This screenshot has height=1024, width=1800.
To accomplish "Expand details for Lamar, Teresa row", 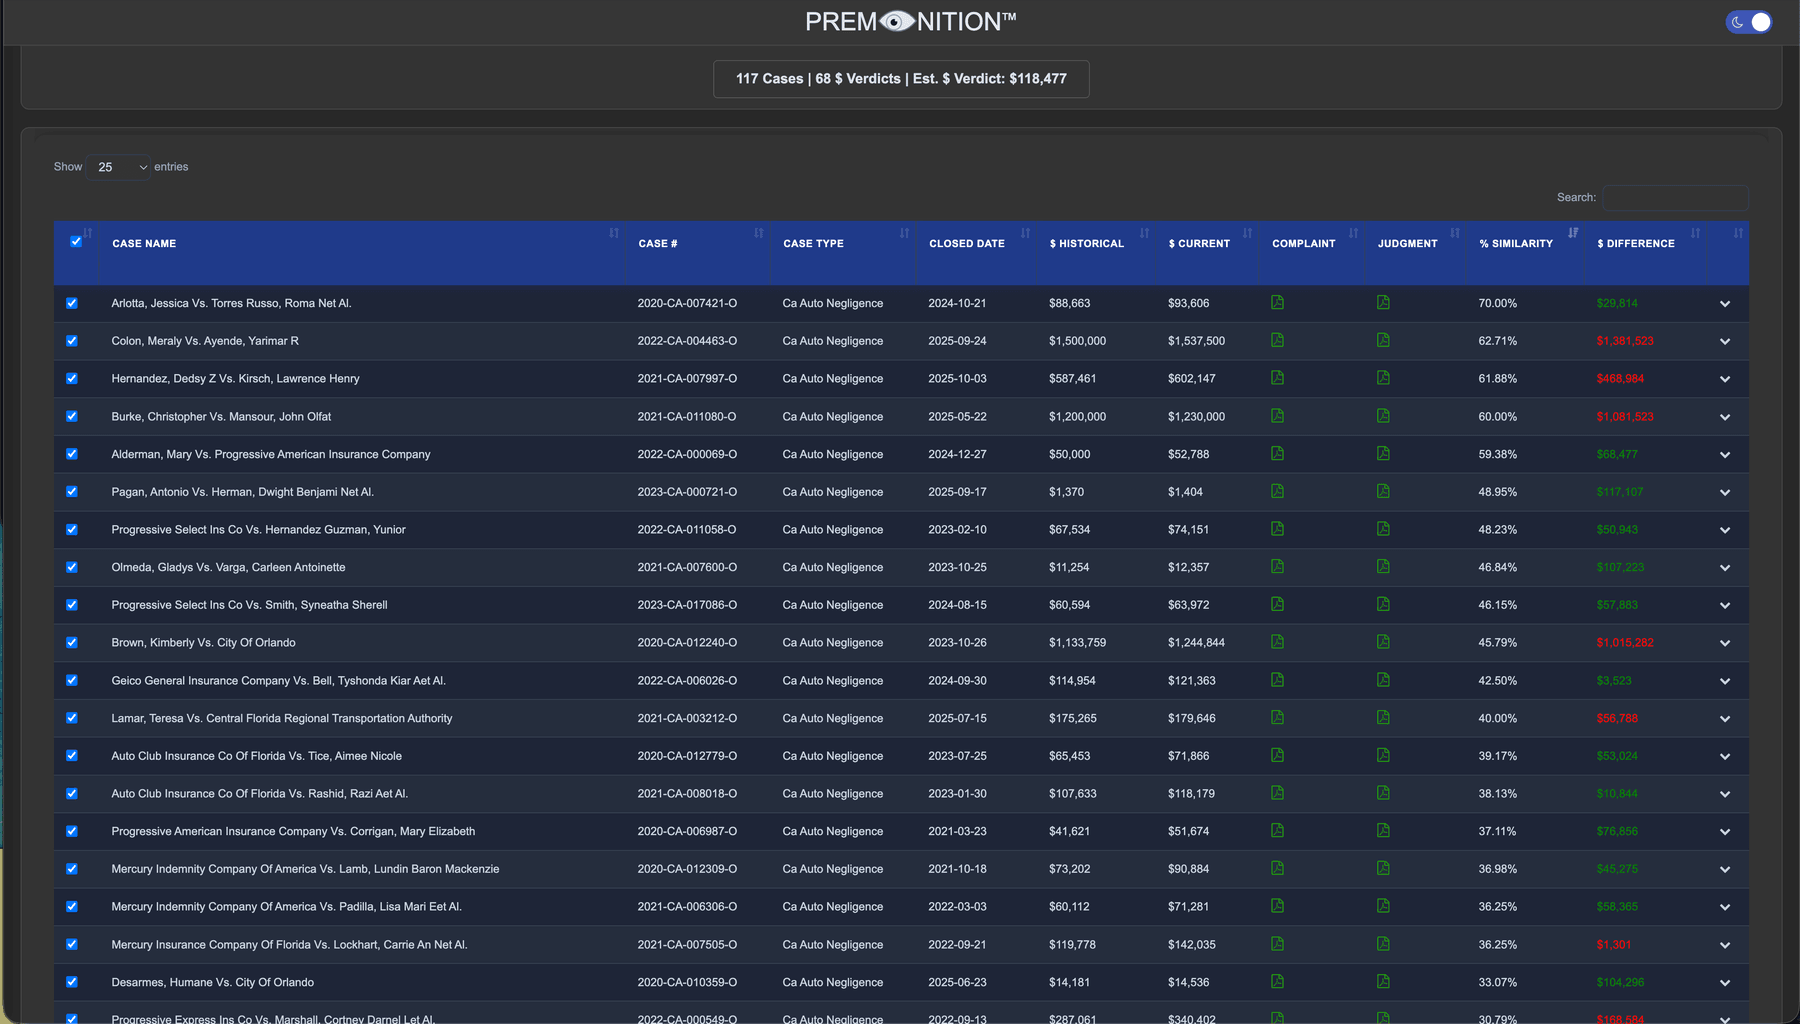I will click(1725, 719).
